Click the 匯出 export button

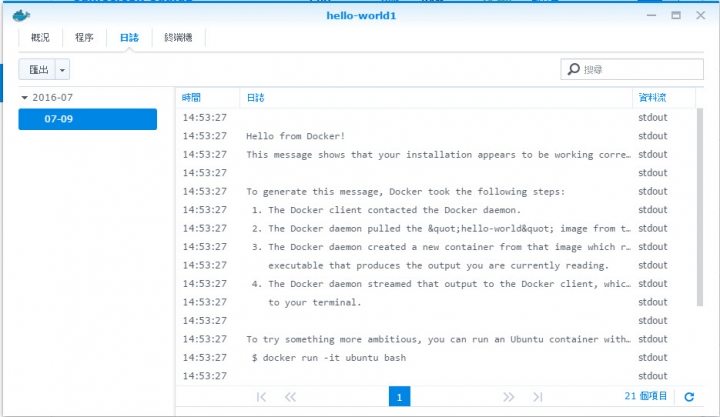coord(38,70)
